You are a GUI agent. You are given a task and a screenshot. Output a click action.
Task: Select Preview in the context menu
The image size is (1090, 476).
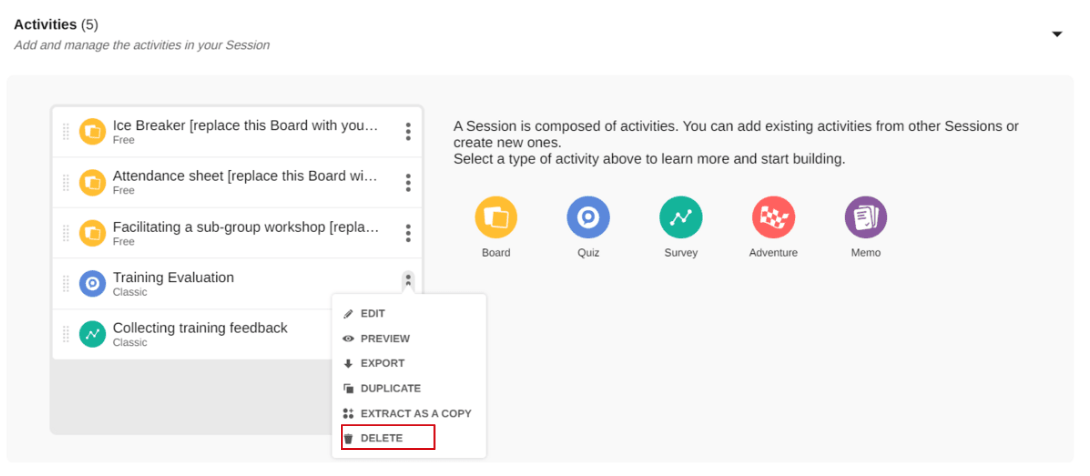pyautogui.click(x=384, y=339)
